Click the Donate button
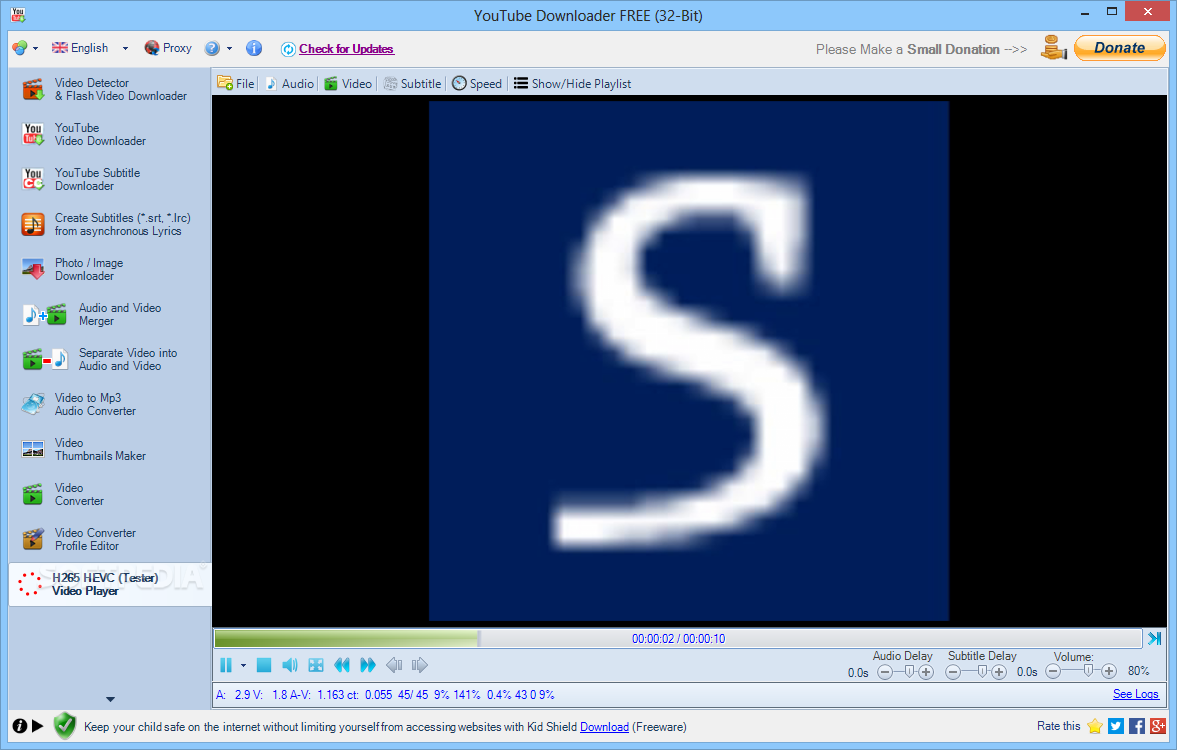This screenshot has height=750, width=1177. [x=1119, y=47]
